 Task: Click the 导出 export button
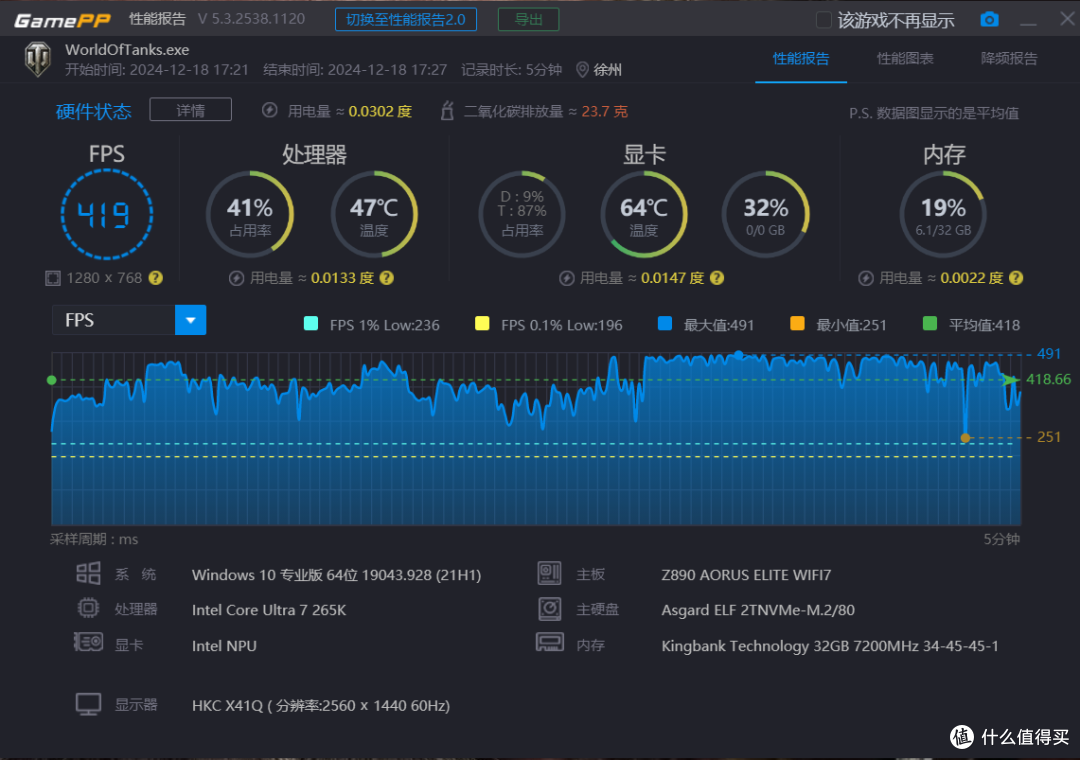click(x=528, y=19)
